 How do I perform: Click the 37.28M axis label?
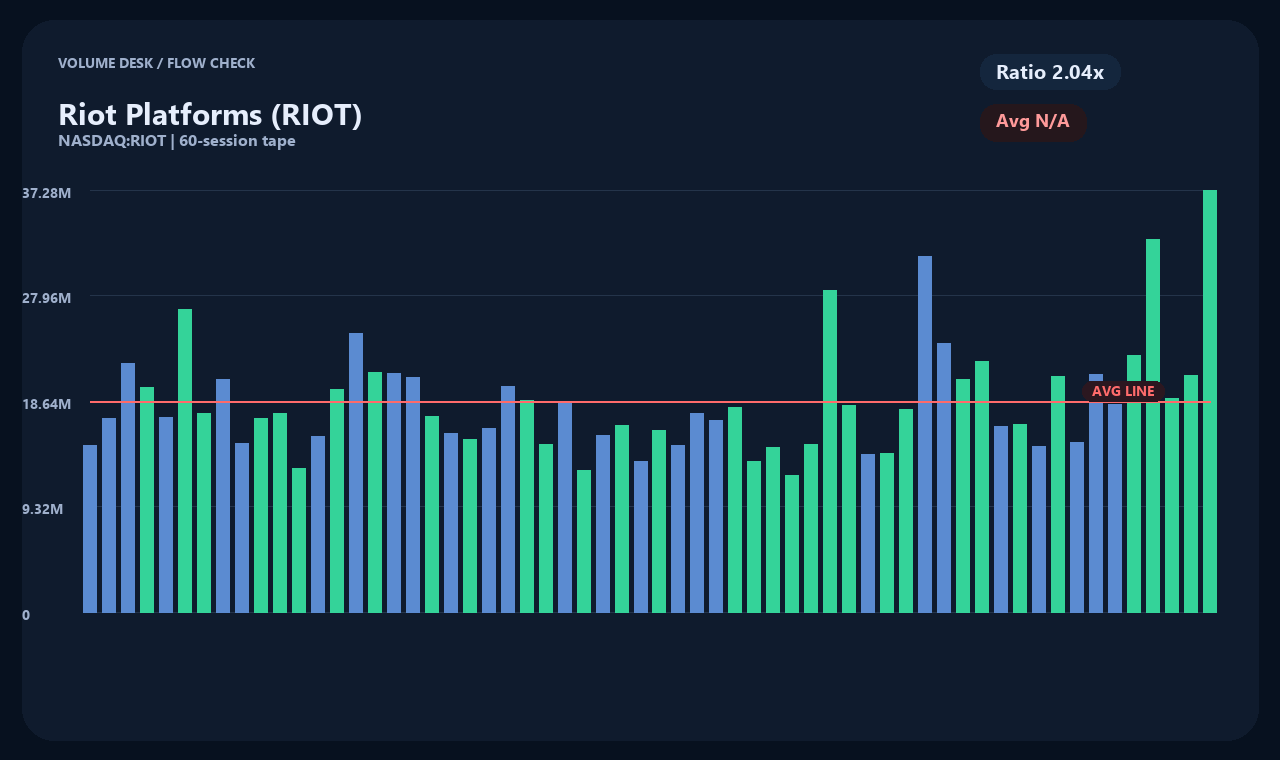click(x=47, y=192)
